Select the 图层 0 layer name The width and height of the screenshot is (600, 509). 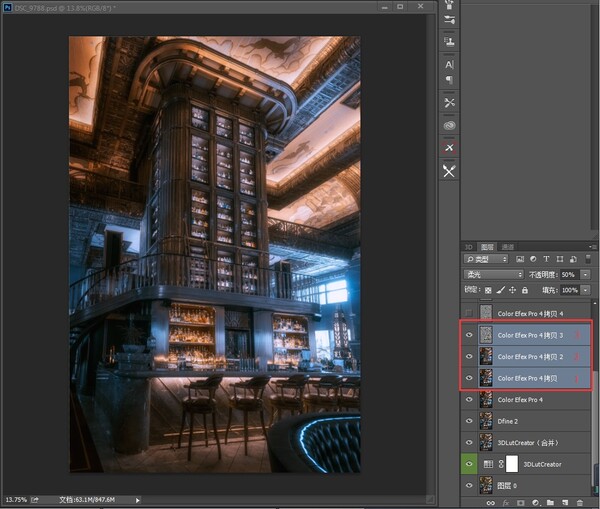507,486
